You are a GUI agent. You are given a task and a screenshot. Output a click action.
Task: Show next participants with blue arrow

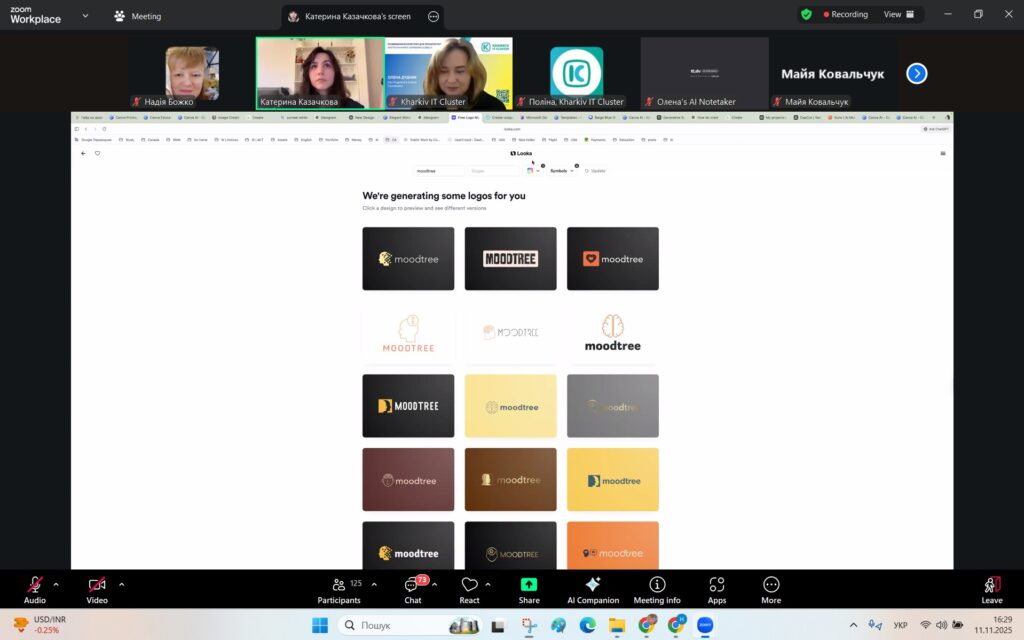coord(916,73)
